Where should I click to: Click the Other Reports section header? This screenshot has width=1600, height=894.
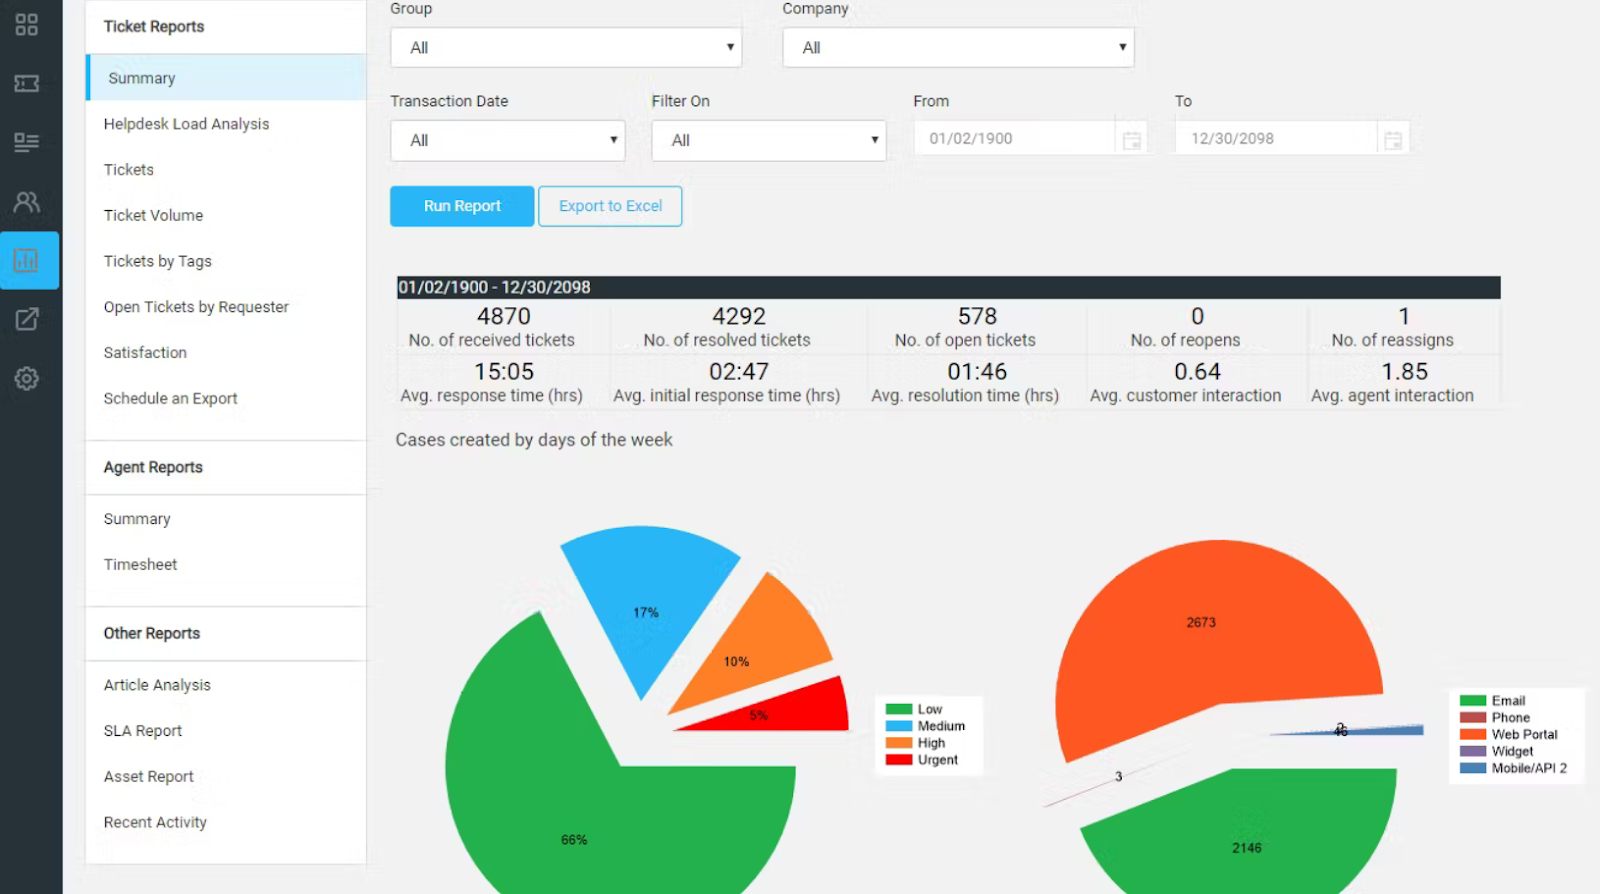click(x=152, y=633)
